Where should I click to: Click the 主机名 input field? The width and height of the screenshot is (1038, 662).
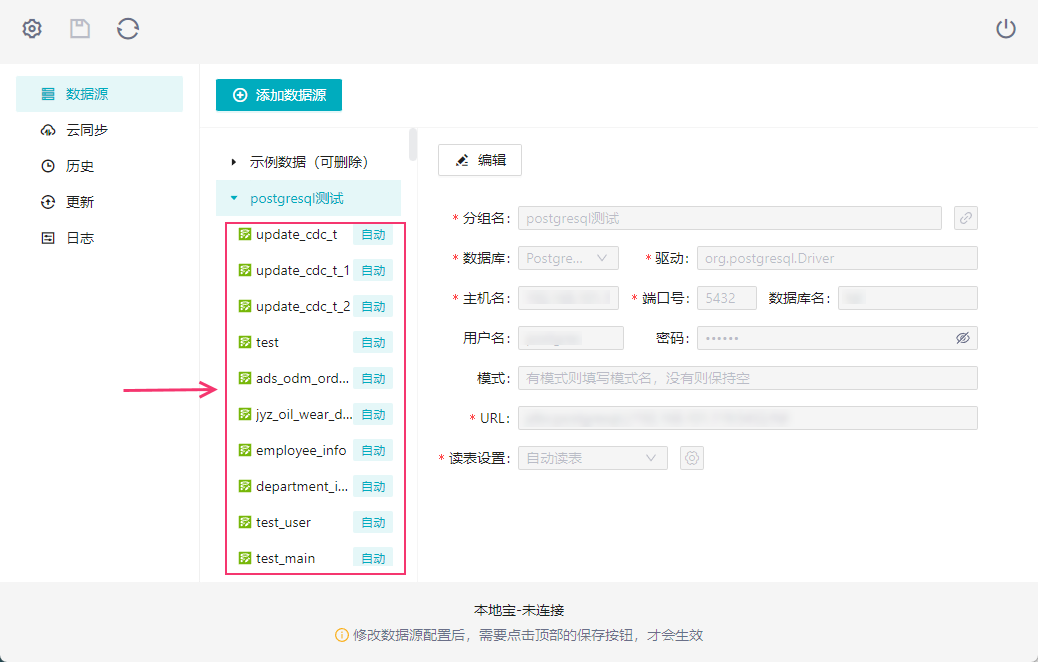point(568,298)
